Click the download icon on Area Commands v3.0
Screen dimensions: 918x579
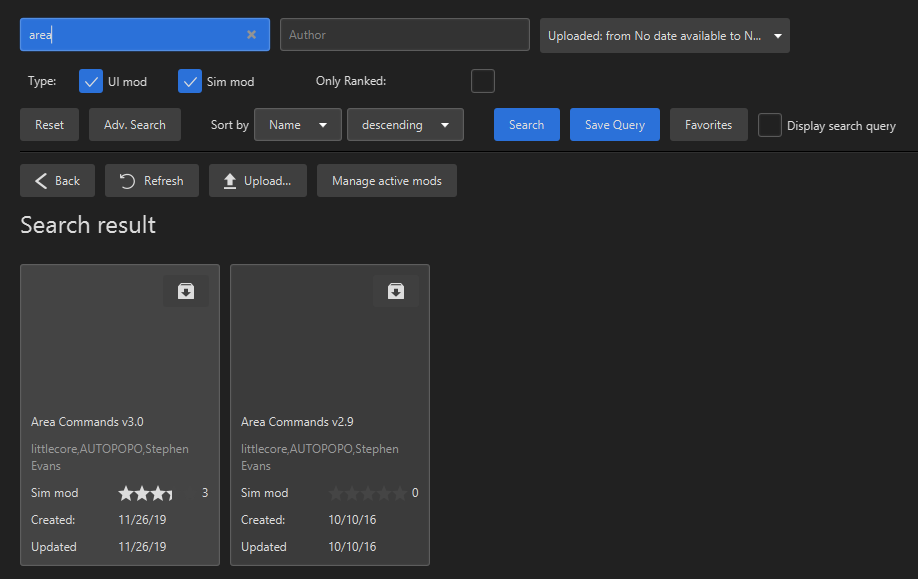click(x=186, y=291)
